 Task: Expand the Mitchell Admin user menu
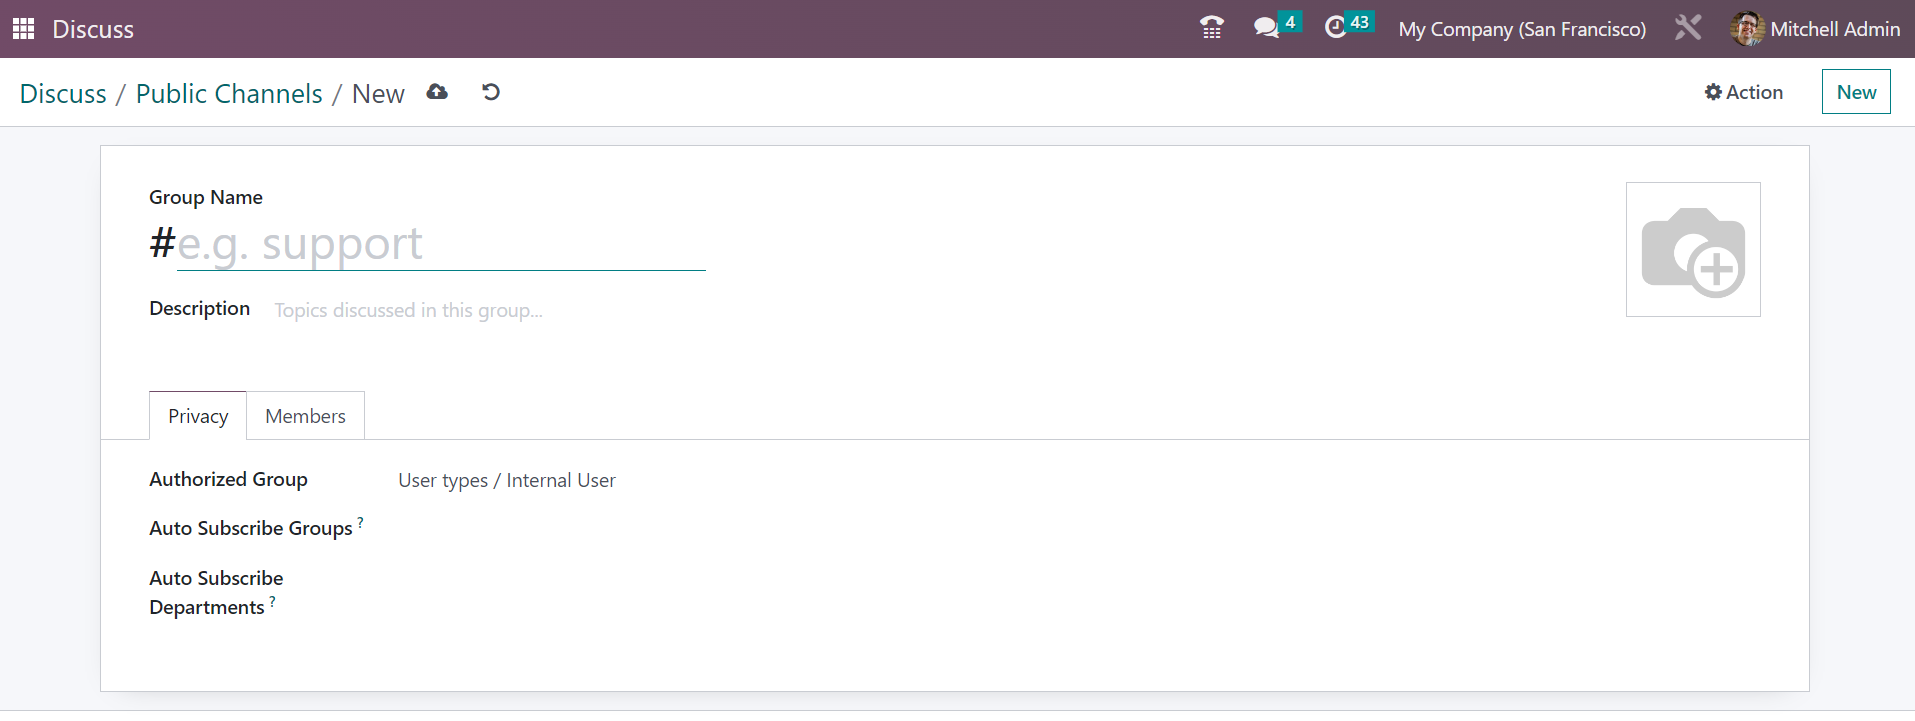[x=1834, y=29]
